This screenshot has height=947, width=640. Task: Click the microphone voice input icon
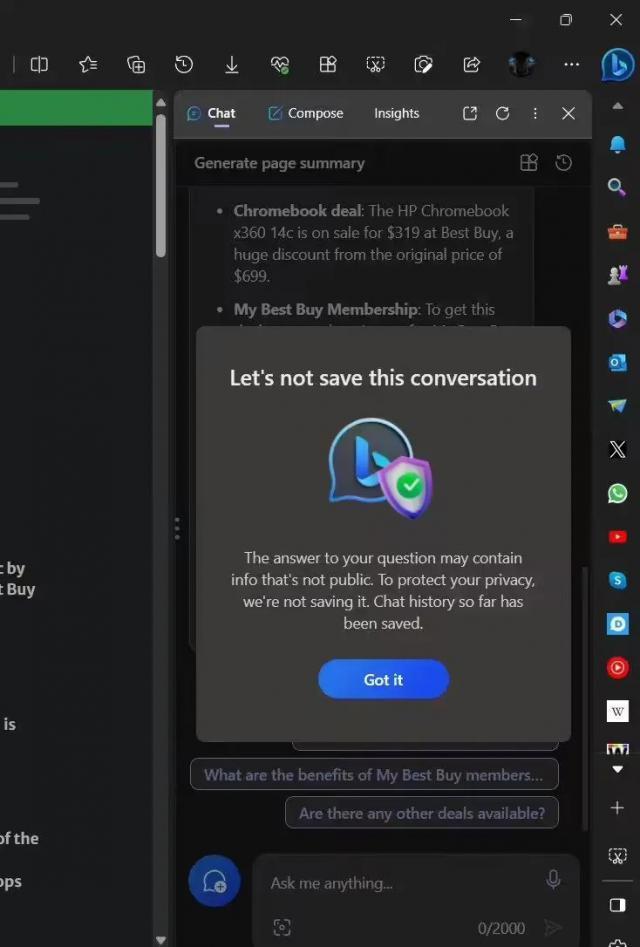pyautogui.click(x=553, y=880)
